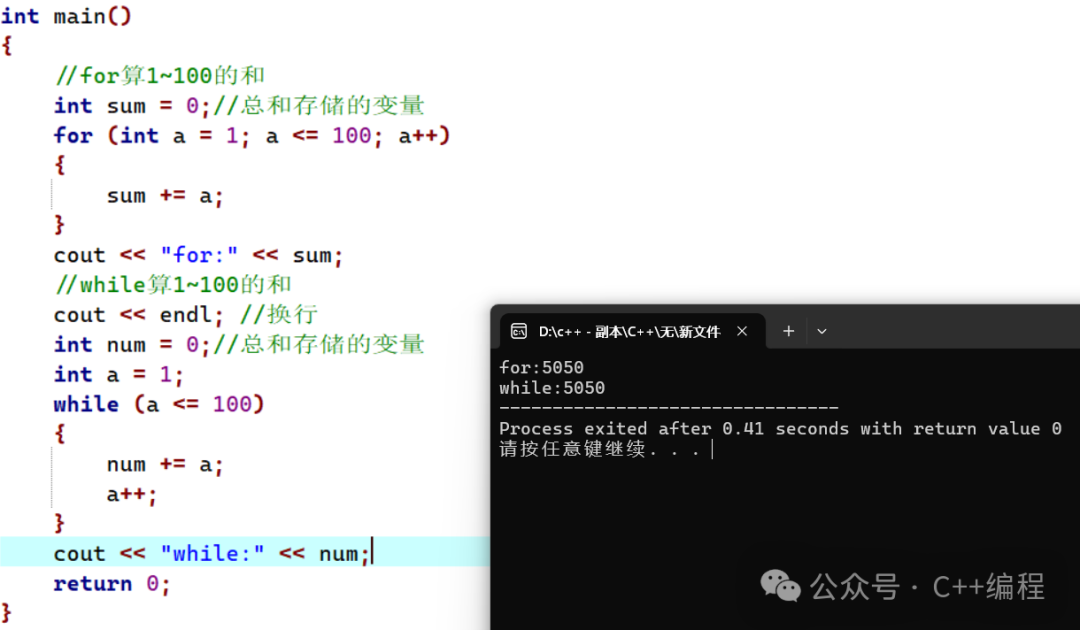
Task: Click the command prompt icon in terminal tab
Action: click(x=518, y=331)
